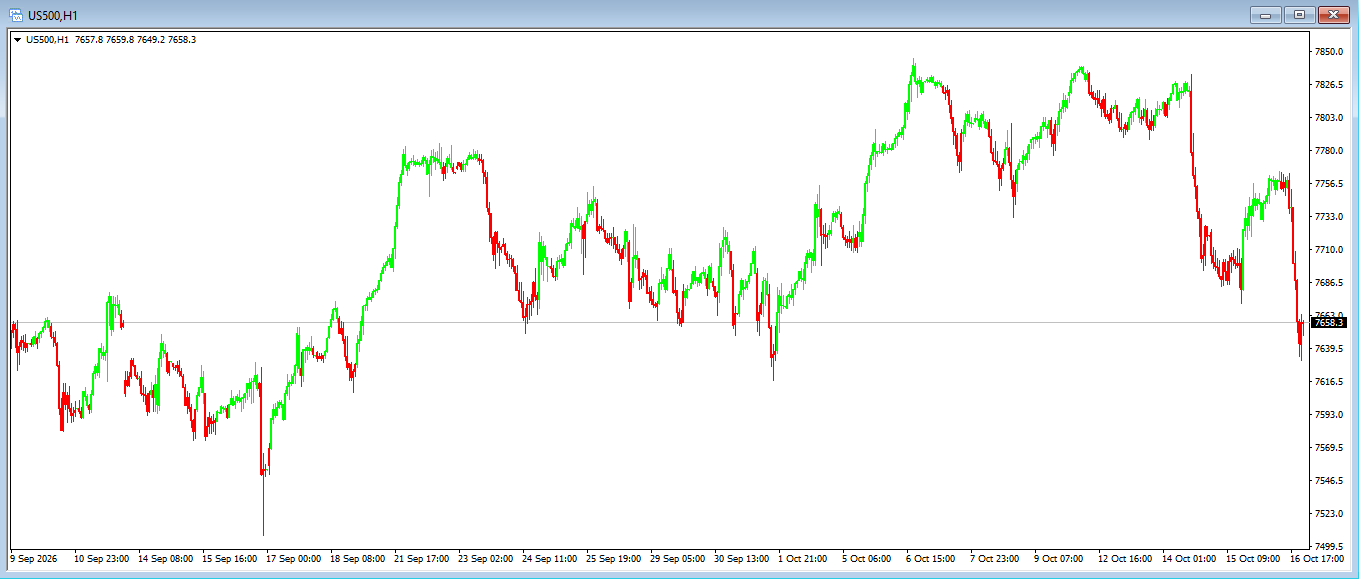The width and height of the screenshot is (1359, 579).
Task: Click the 9 Oct 07:00 time label
Action: point(1059,559)
